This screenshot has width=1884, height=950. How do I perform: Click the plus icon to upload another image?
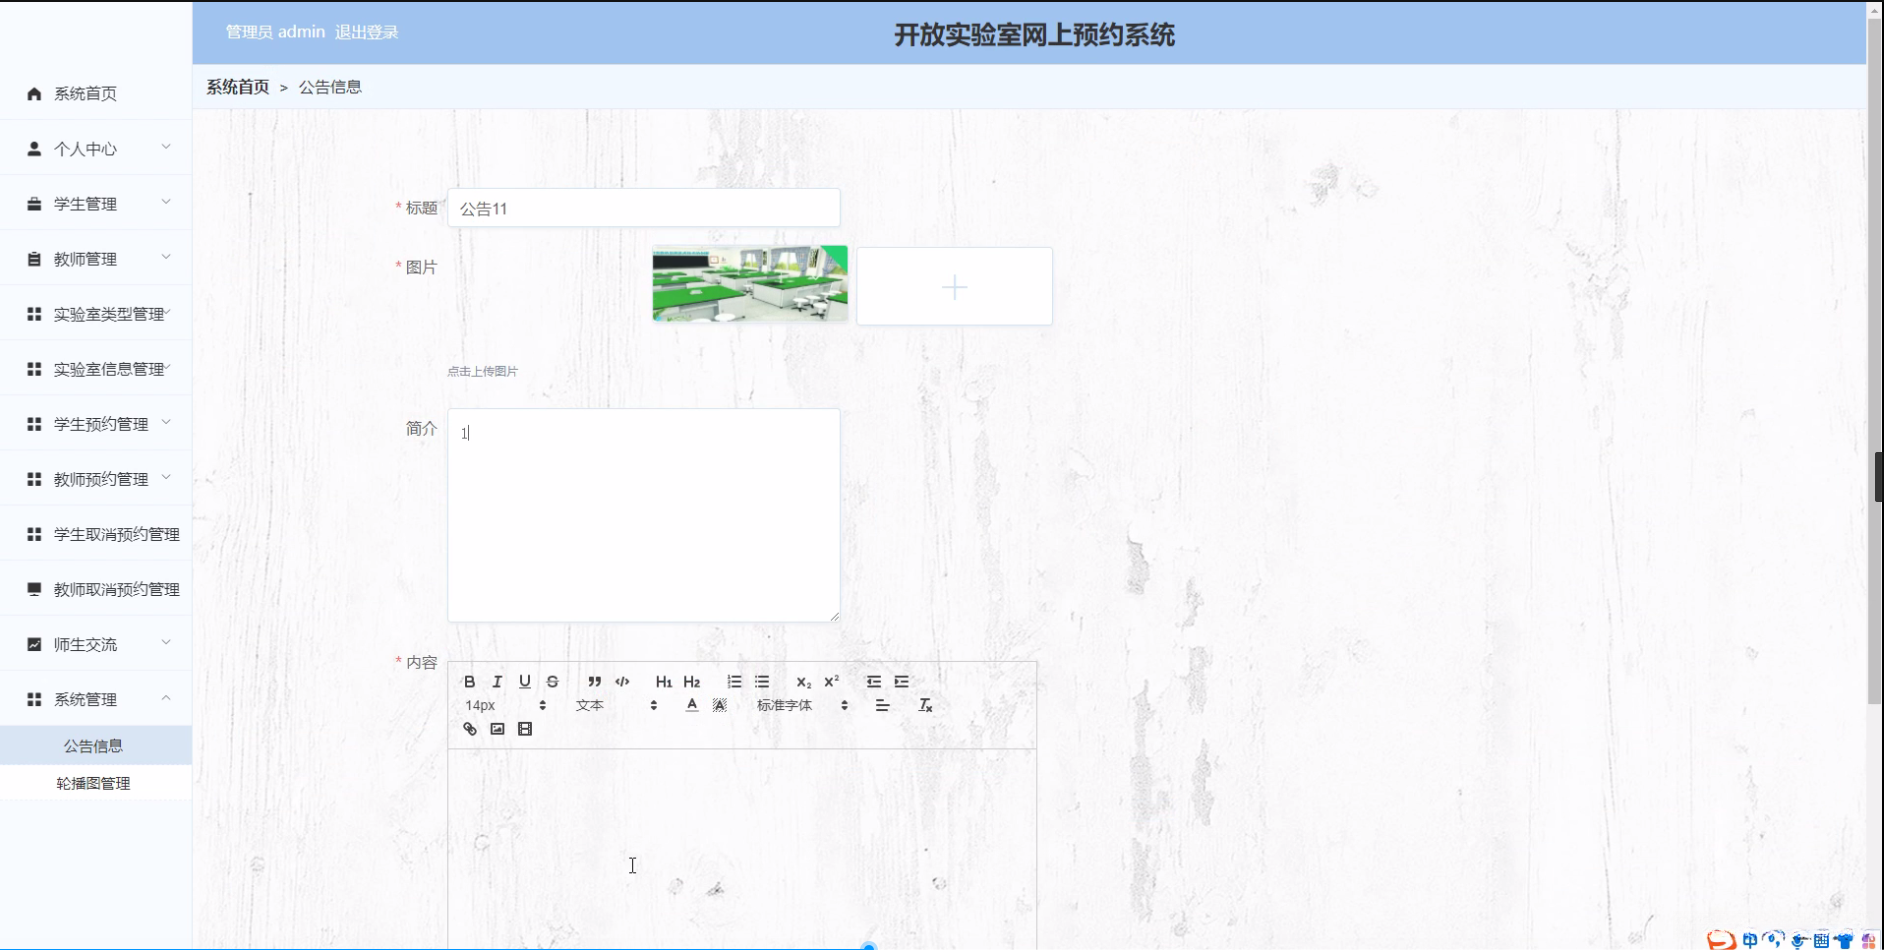coord(955,287)
